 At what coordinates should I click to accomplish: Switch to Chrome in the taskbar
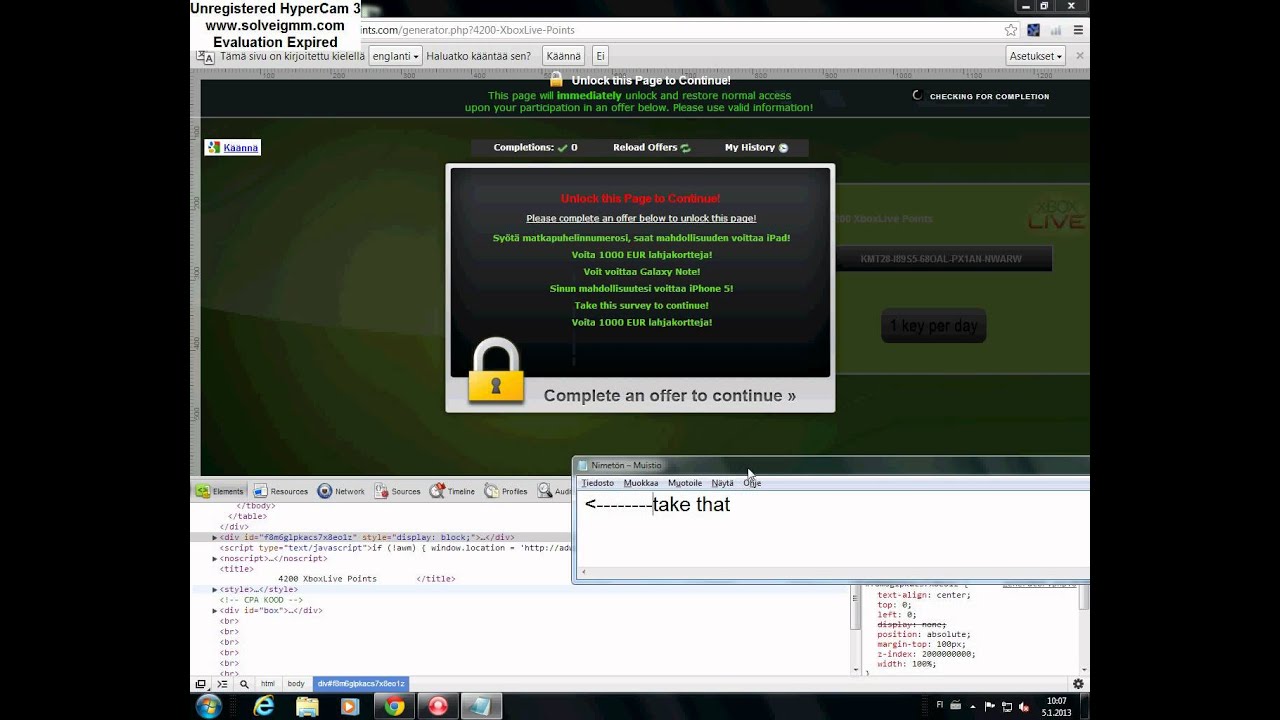click(x=394, y=706)
